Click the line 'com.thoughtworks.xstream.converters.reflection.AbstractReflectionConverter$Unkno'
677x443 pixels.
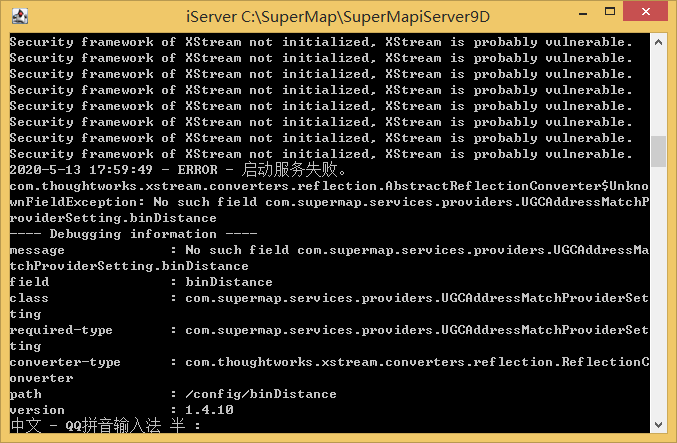pos(329,186)
